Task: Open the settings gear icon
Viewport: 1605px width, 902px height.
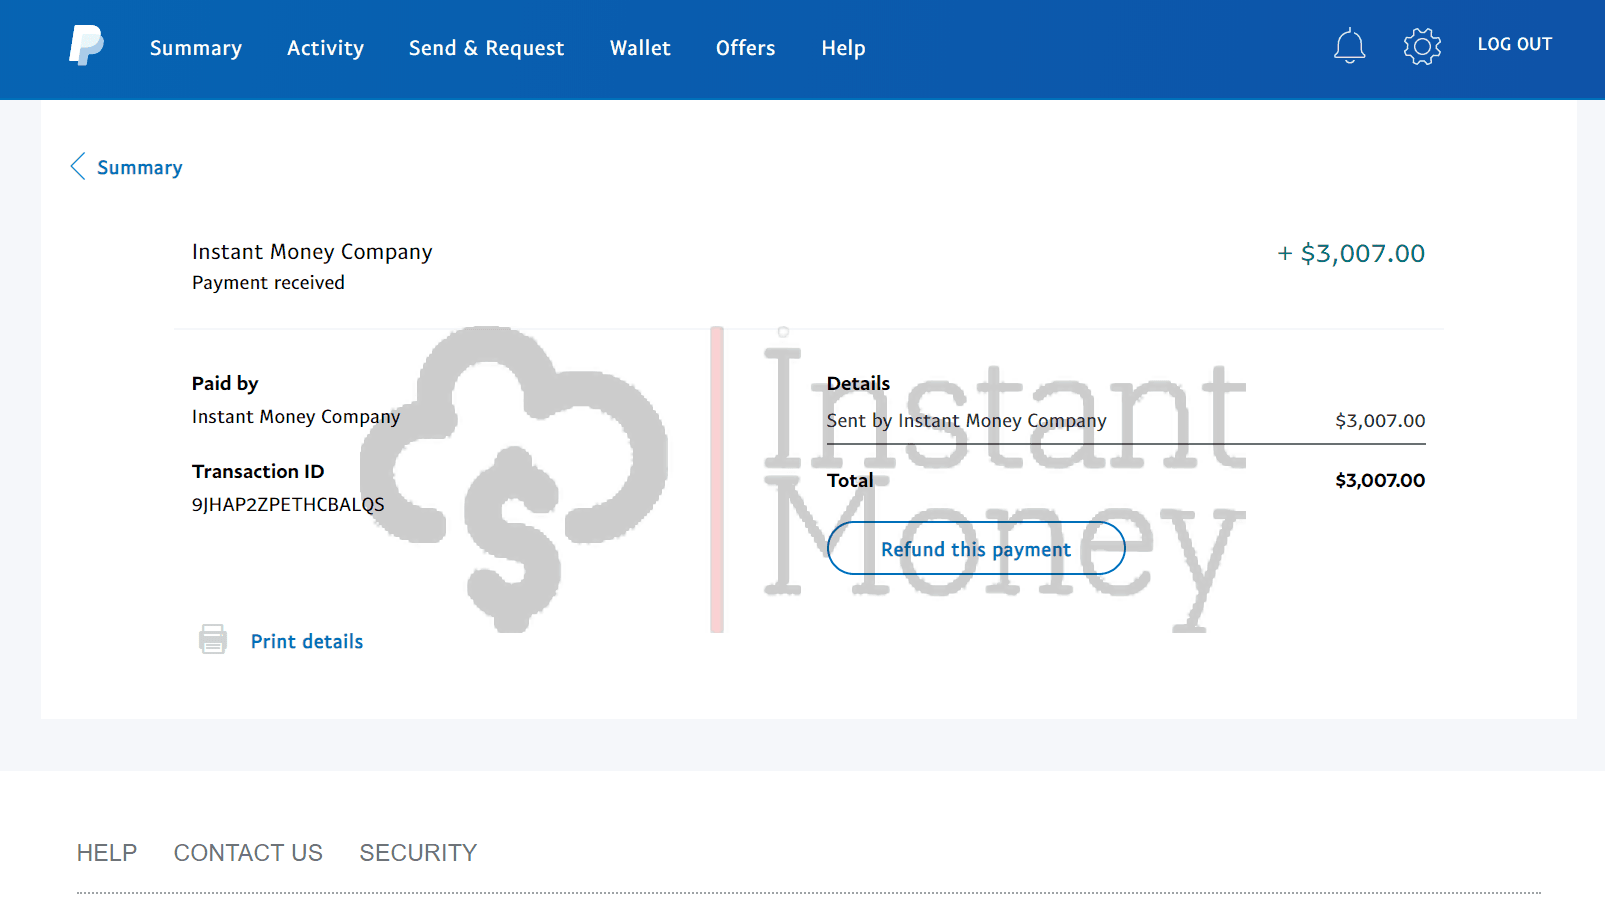Action: [x=1422, y=46]
